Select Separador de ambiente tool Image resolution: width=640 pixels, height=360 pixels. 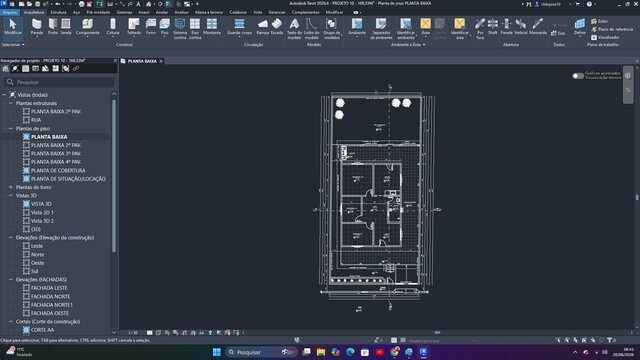381,29
